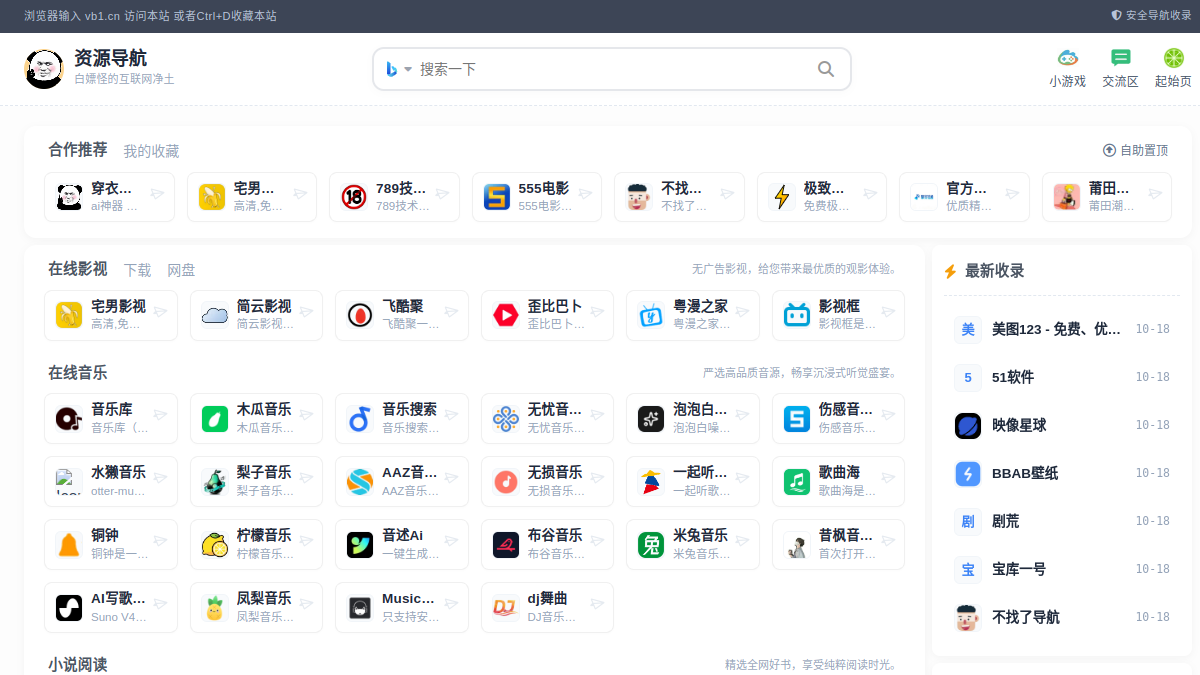Open 粤漫之家 TV icon

pyautogui.click(x=651, y=315)
